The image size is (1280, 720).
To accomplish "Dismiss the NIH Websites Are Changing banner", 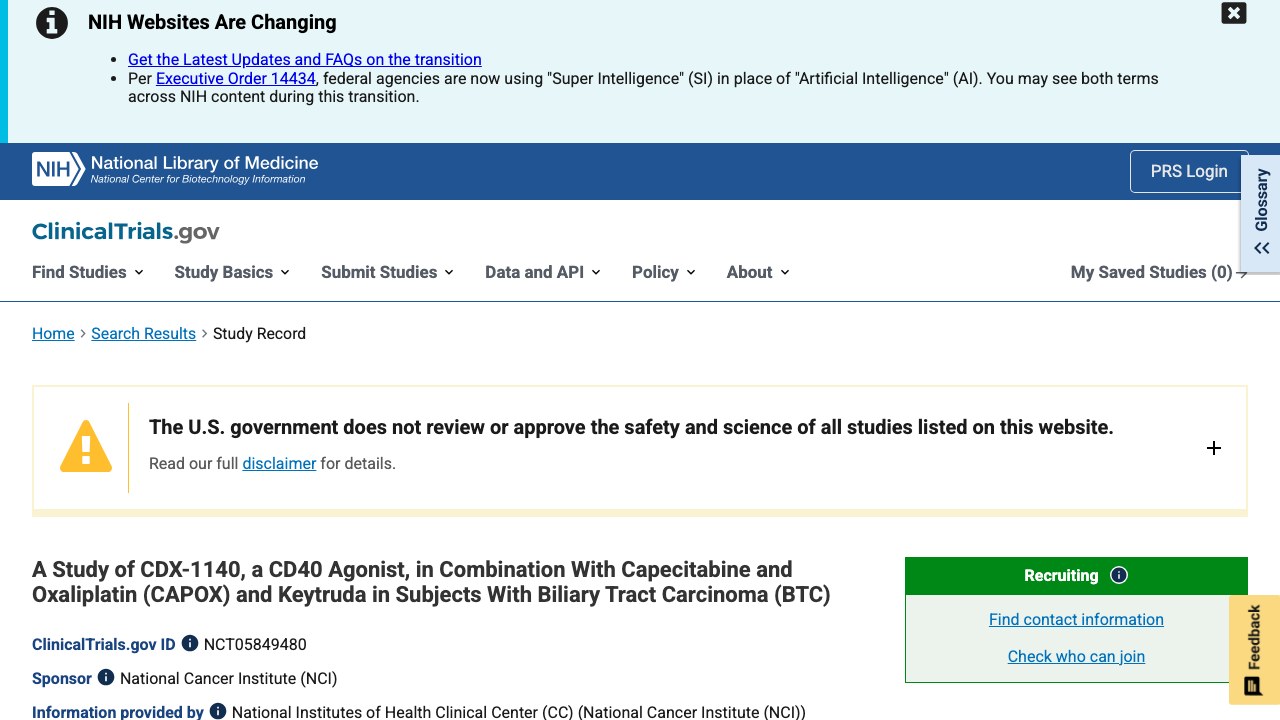I will point(1234,13).
